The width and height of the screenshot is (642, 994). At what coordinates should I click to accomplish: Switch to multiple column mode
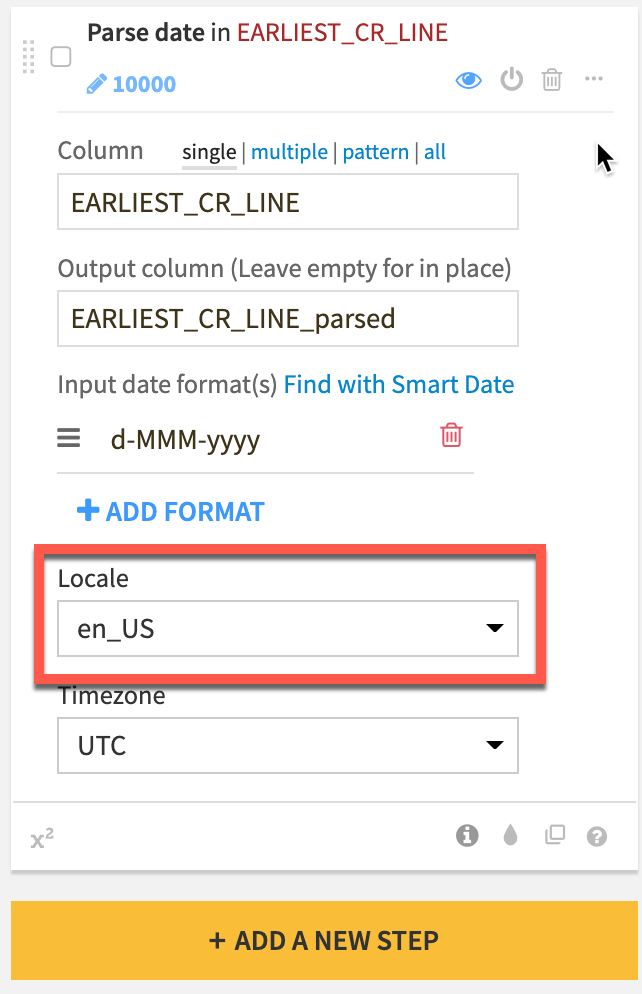pyautogui.click(x=289, y=152)
